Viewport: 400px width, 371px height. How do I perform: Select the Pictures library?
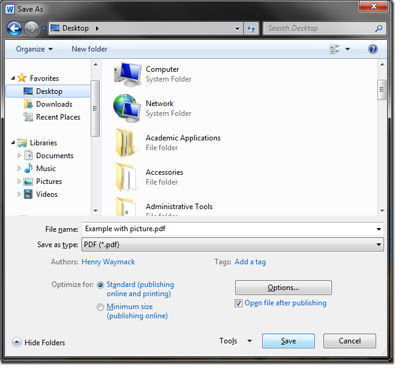pos(49,181)
